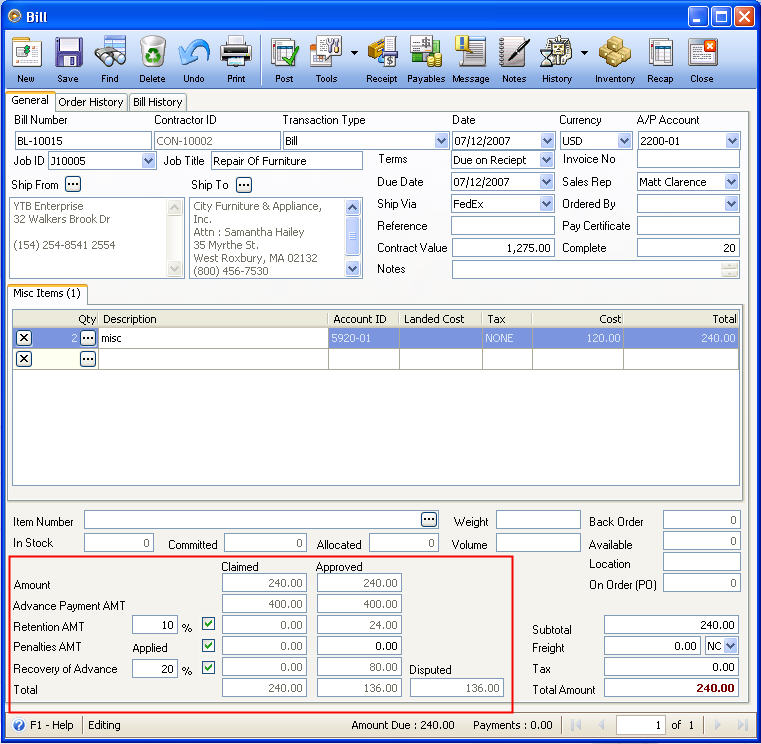The width and height of the screenshot is (761, 744).
Task: Expand the History dropdown arrow
Action: click(x=584, y=53)
